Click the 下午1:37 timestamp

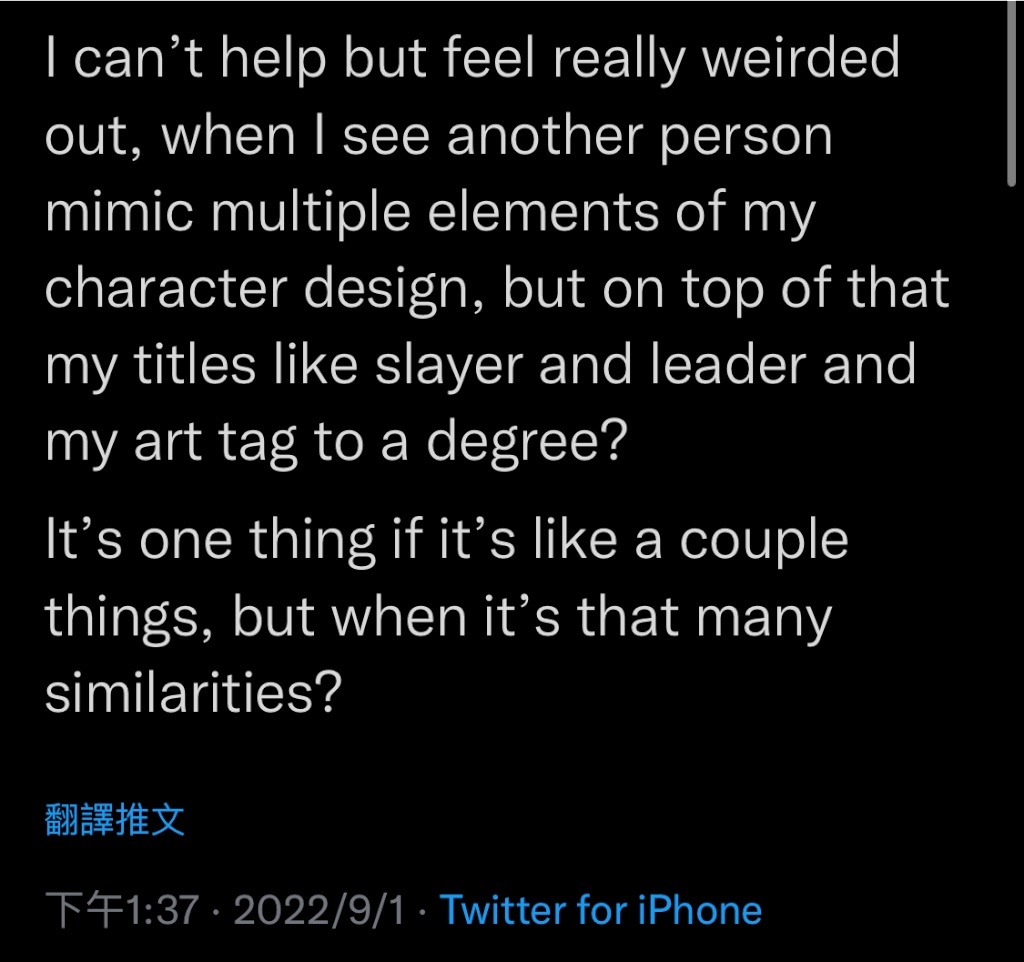[x=122, y=910]
